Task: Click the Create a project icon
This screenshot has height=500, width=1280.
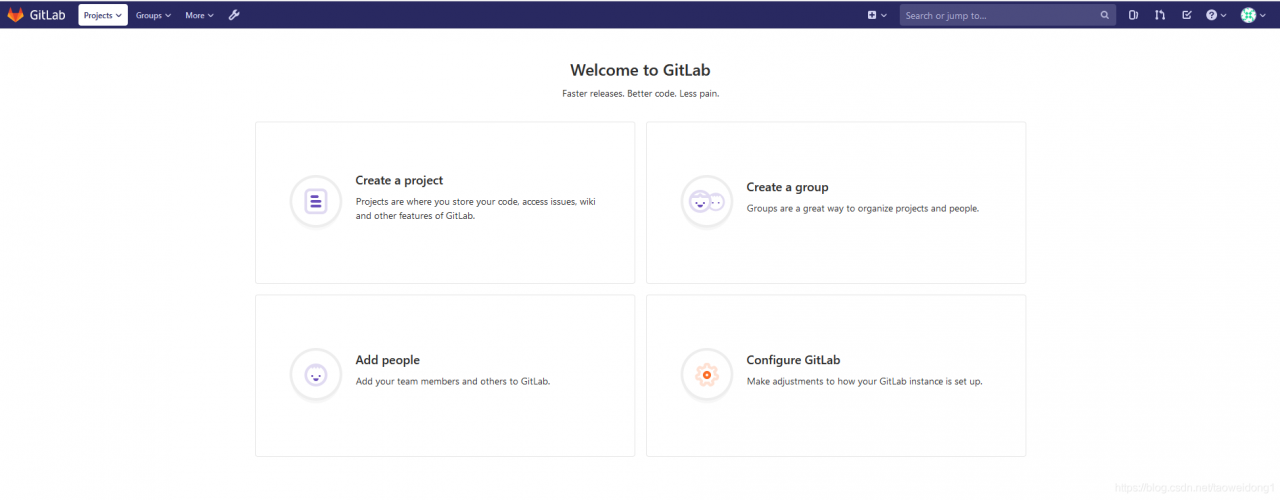Action: coord(316,202)
